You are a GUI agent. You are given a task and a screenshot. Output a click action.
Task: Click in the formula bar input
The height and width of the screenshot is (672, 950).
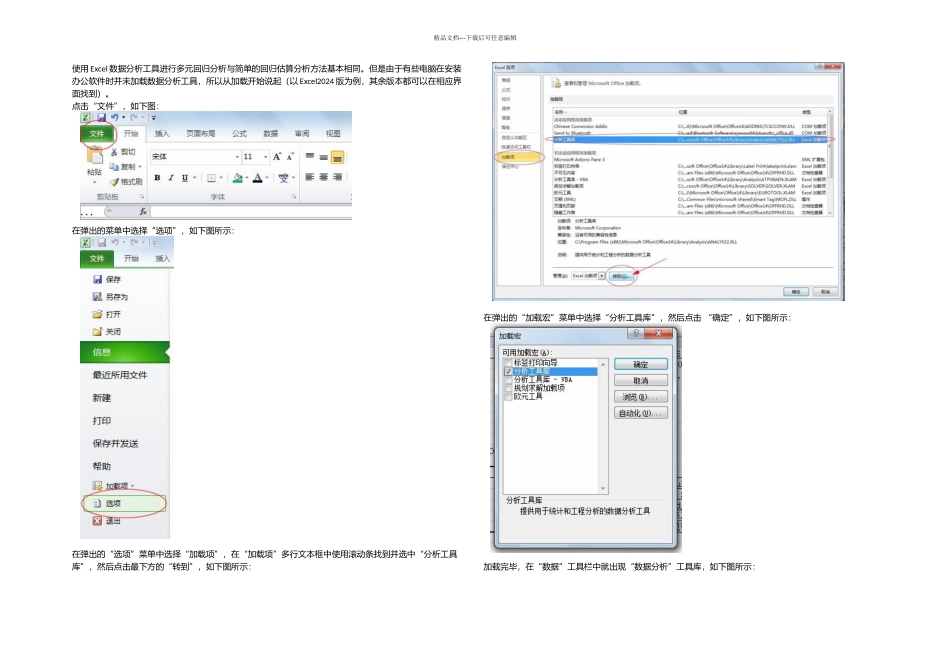(251, 211)
